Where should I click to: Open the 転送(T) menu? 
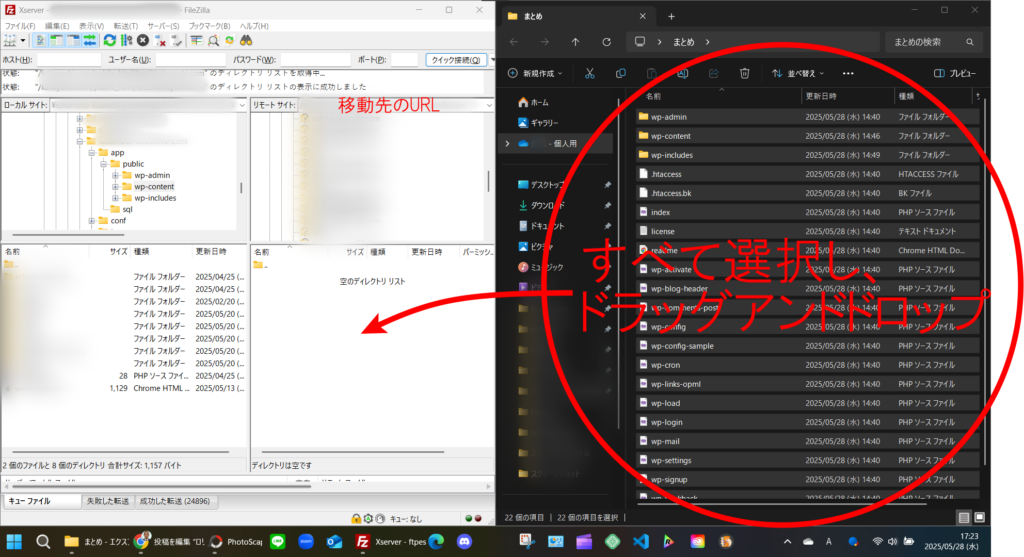(125, 26)
